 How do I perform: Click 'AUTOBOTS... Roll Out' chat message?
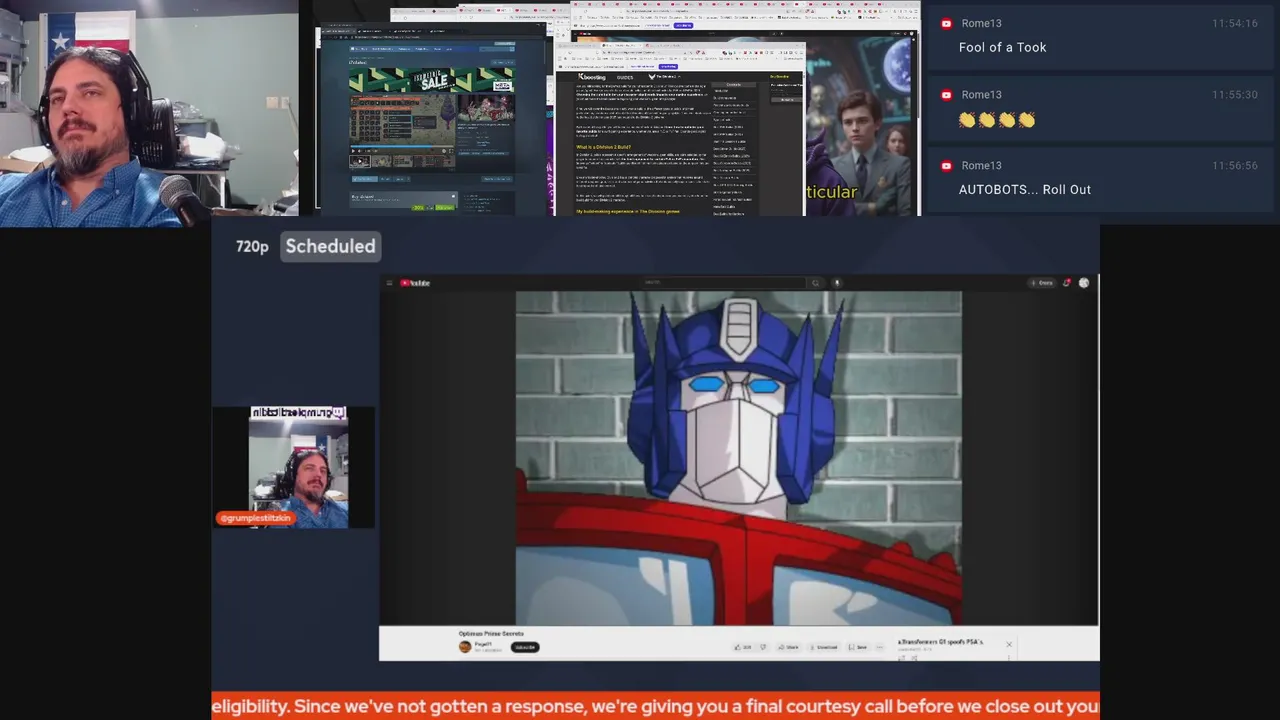(1024, 189)
